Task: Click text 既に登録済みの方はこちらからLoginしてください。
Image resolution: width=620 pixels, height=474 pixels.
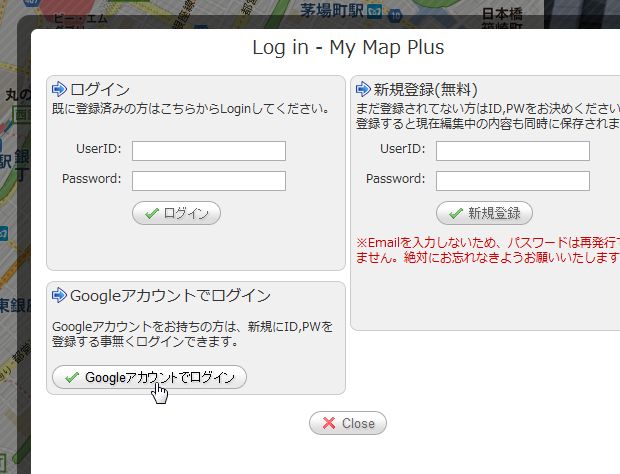Action: pyautogui.click(x=191, y=109)
